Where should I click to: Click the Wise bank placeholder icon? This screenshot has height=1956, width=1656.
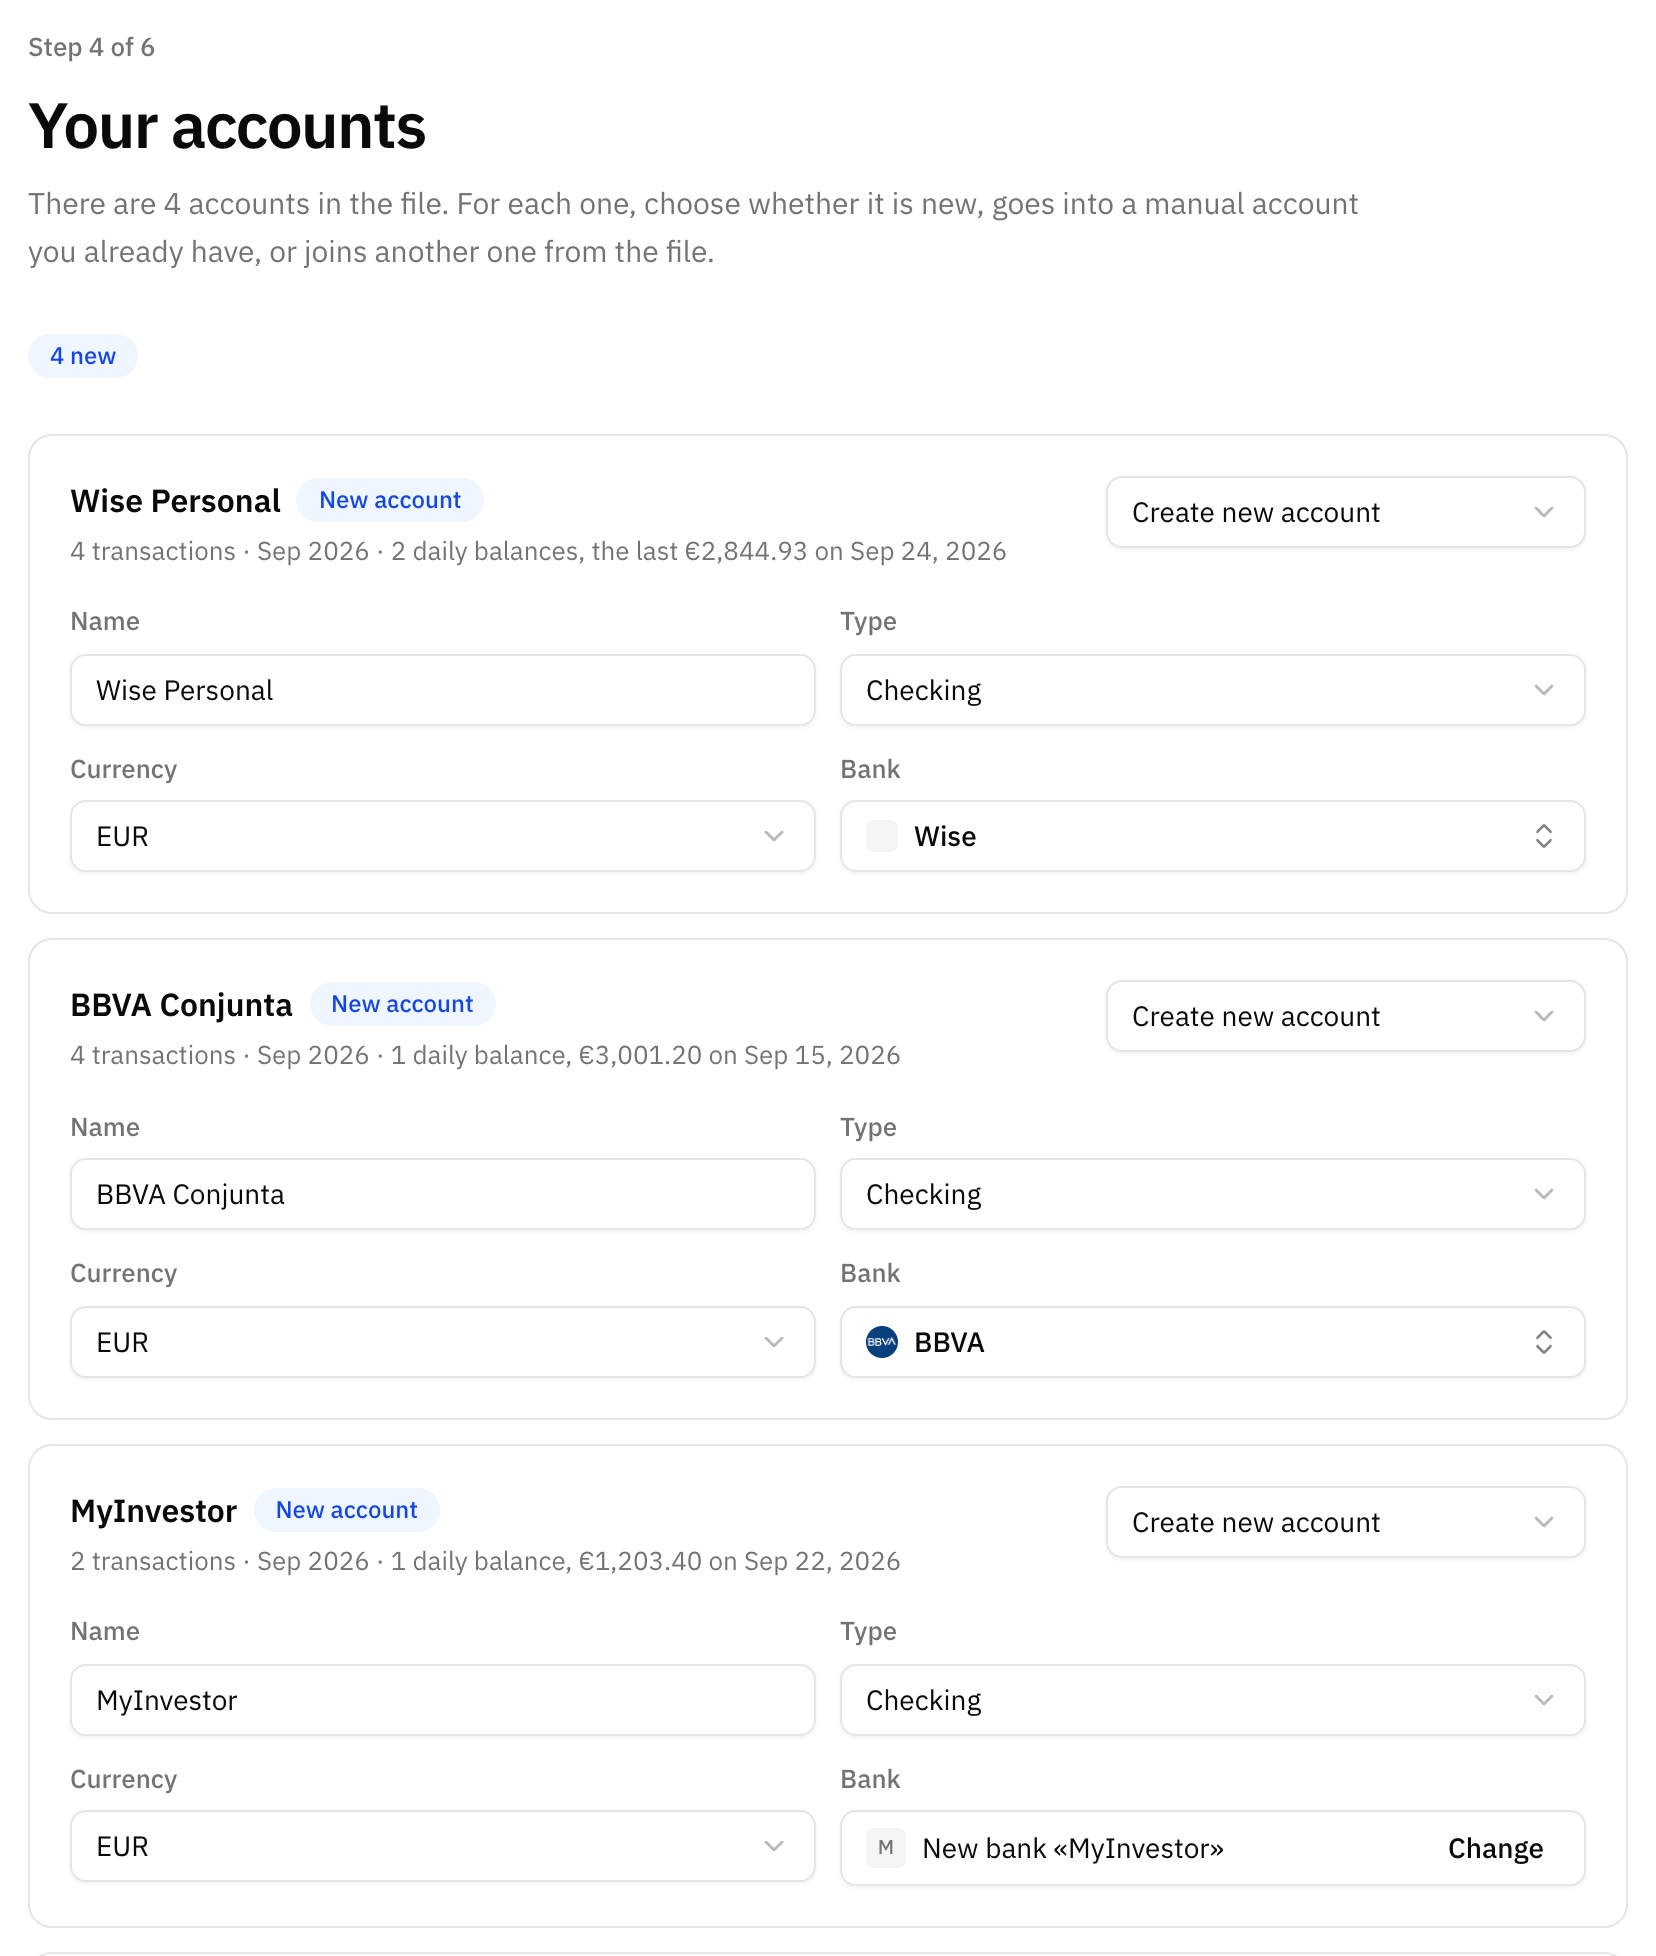click(882, 836)
